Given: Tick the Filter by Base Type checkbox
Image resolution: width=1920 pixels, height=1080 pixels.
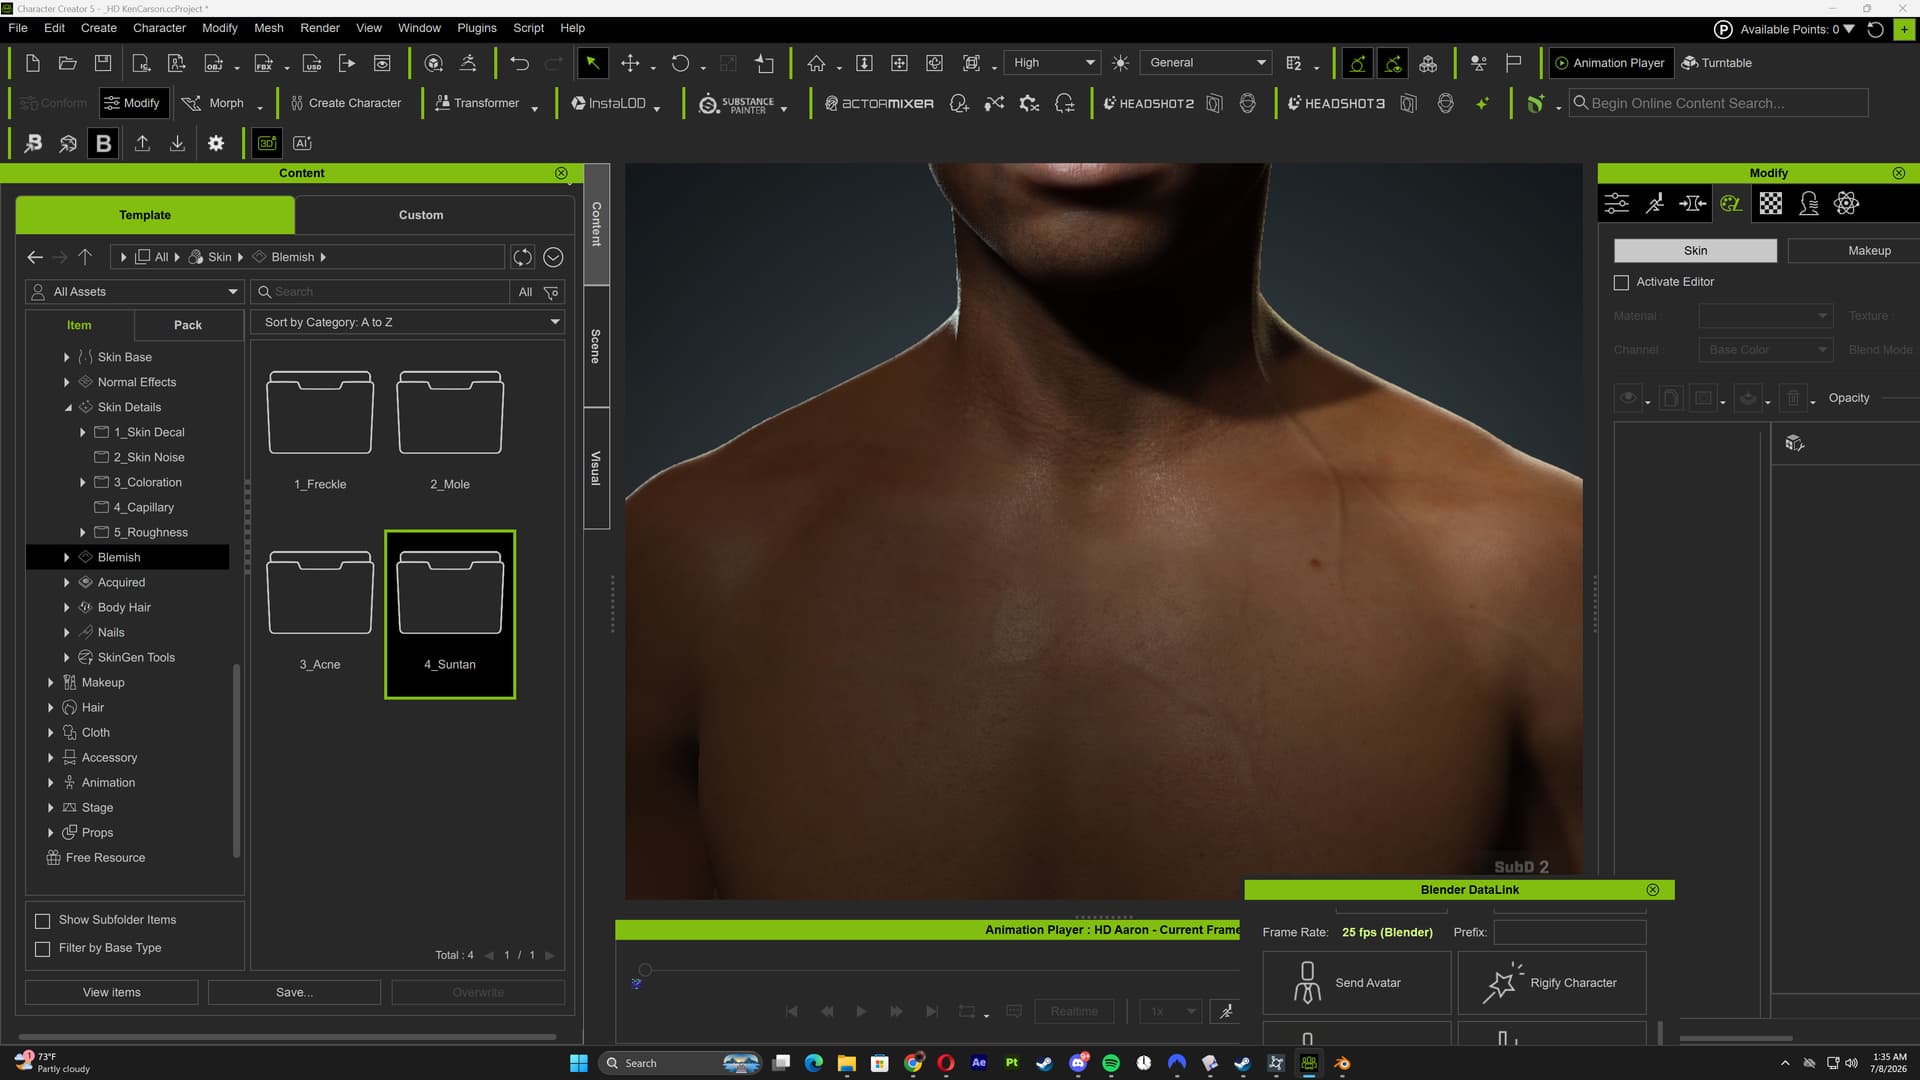Looking at the screenshot, I should pos(43,948).
